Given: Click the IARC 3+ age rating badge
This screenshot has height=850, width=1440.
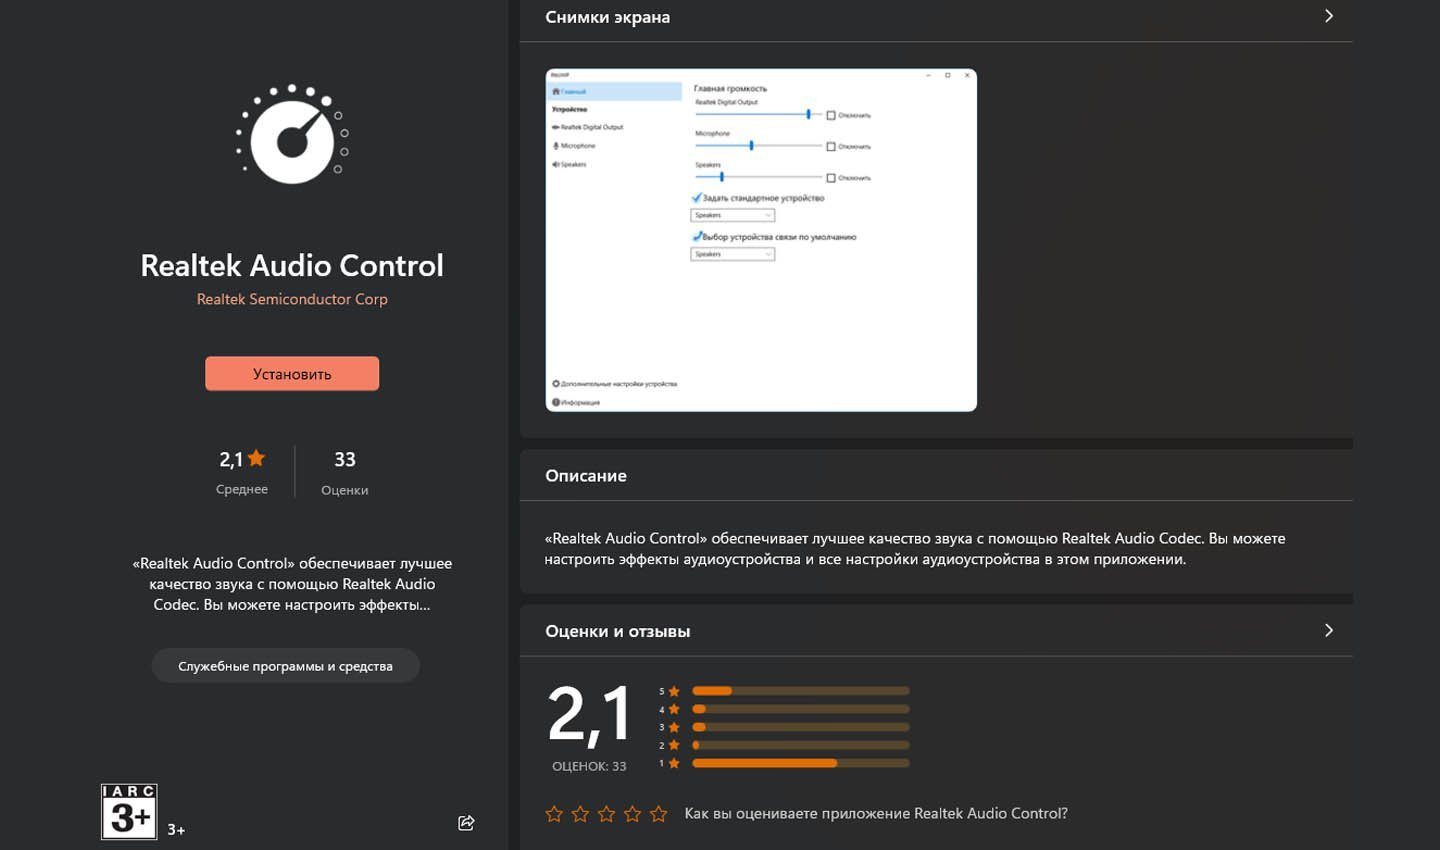Looking at the screenshot, I should click(129, 811).
